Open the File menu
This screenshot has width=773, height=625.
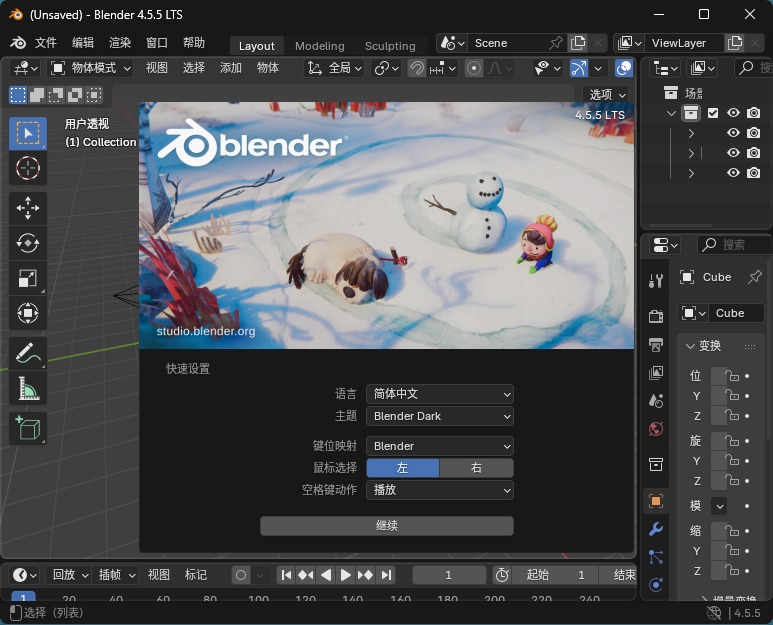pyautogui.click(x=46, y=43)
